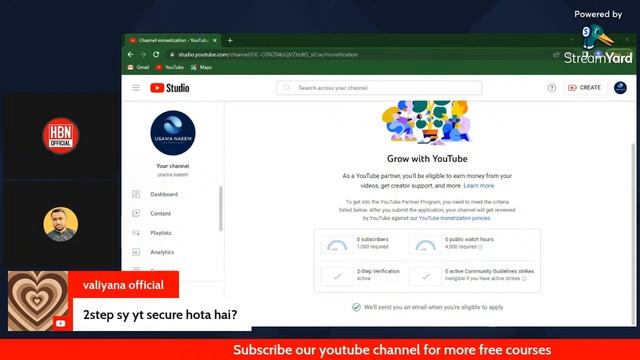Click the Learn more link
This screenshot has height=360, width=640.
(x=478, y=186)
